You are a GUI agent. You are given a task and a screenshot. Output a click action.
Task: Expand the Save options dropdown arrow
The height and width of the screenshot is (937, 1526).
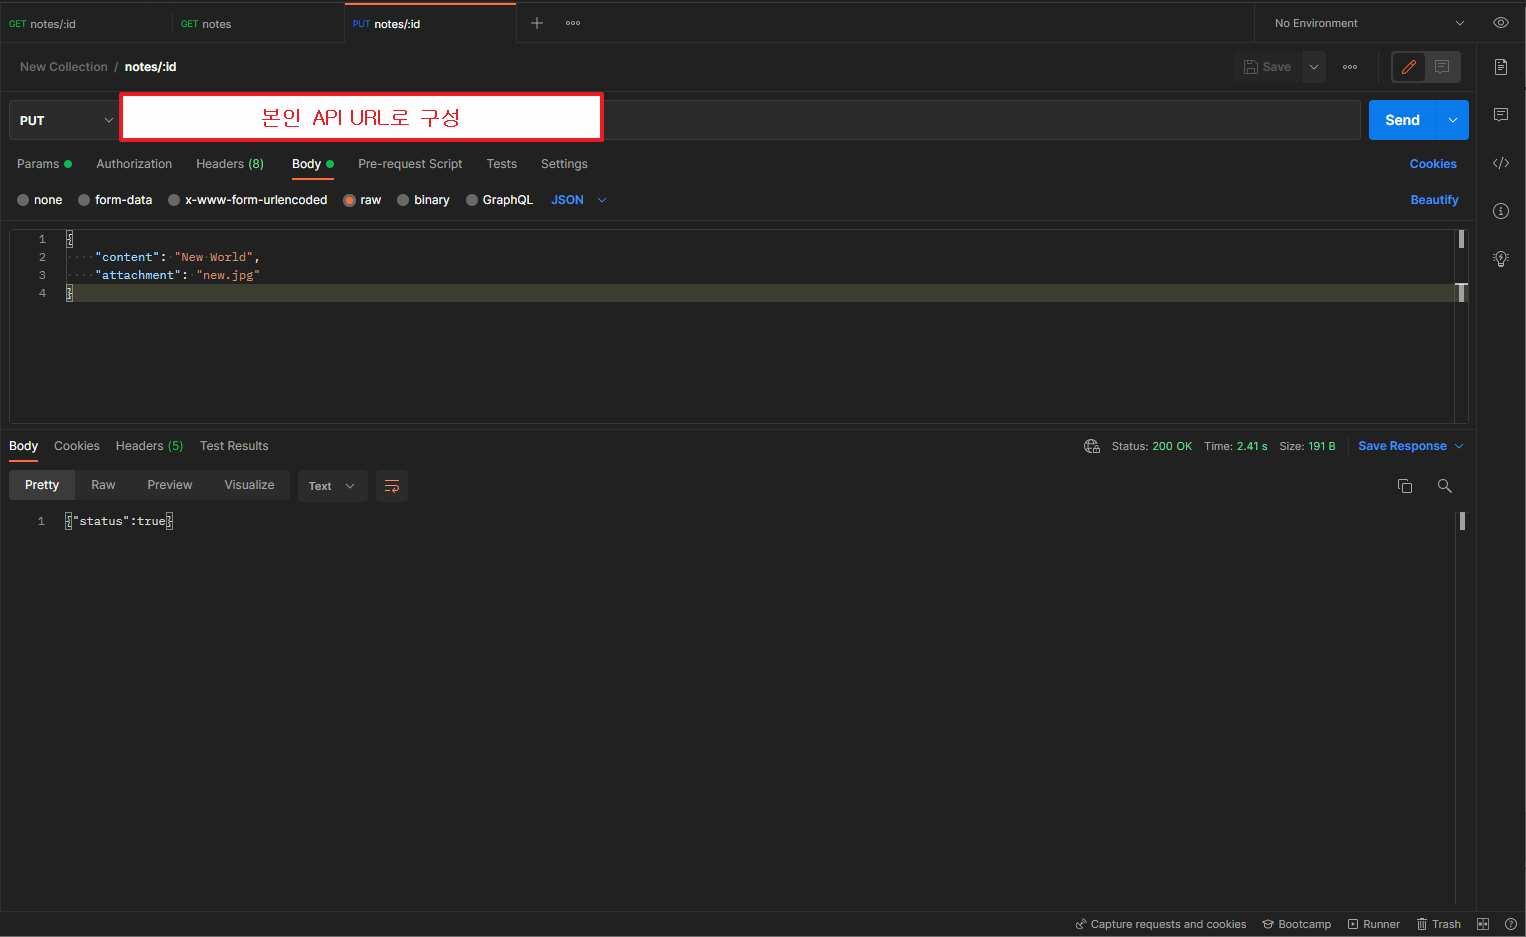click(x=1314, y=67)
